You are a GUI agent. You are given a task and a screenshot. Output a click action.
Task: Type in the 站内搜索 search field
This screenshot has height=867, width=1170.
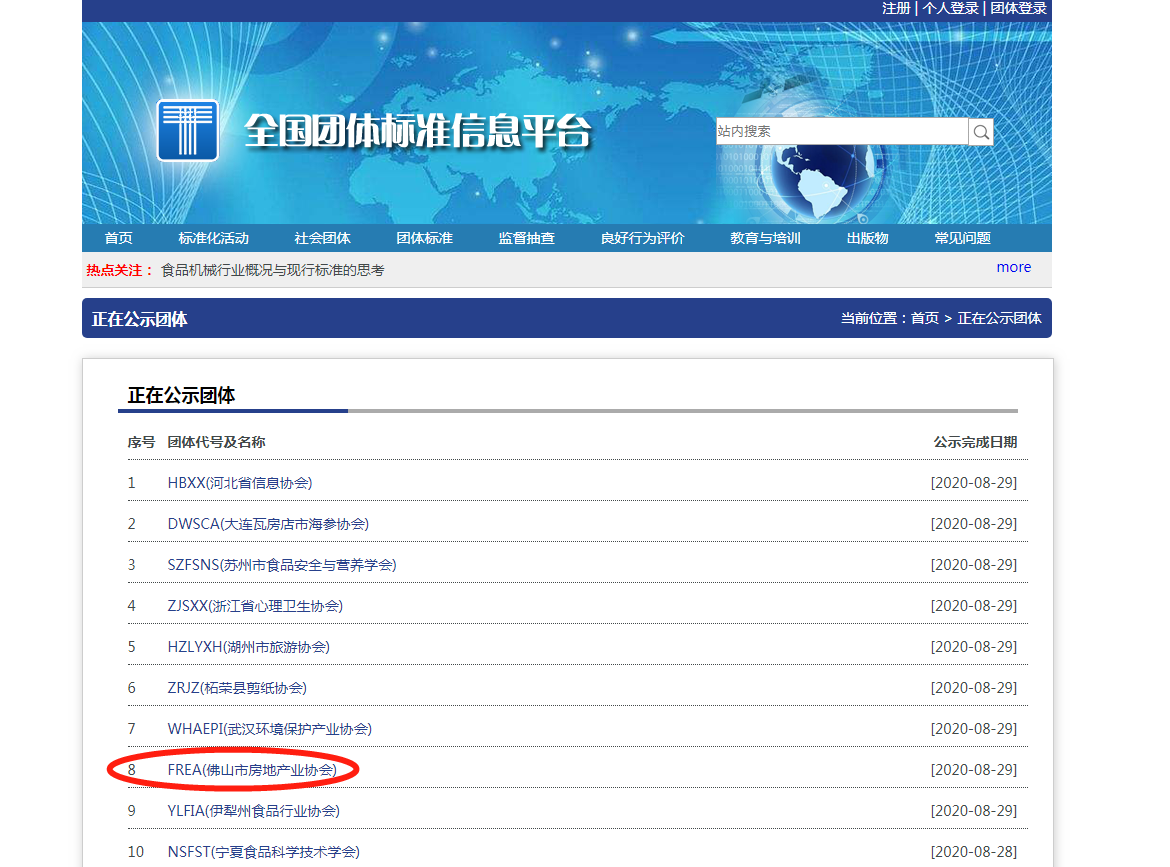[x=841, y=132]
